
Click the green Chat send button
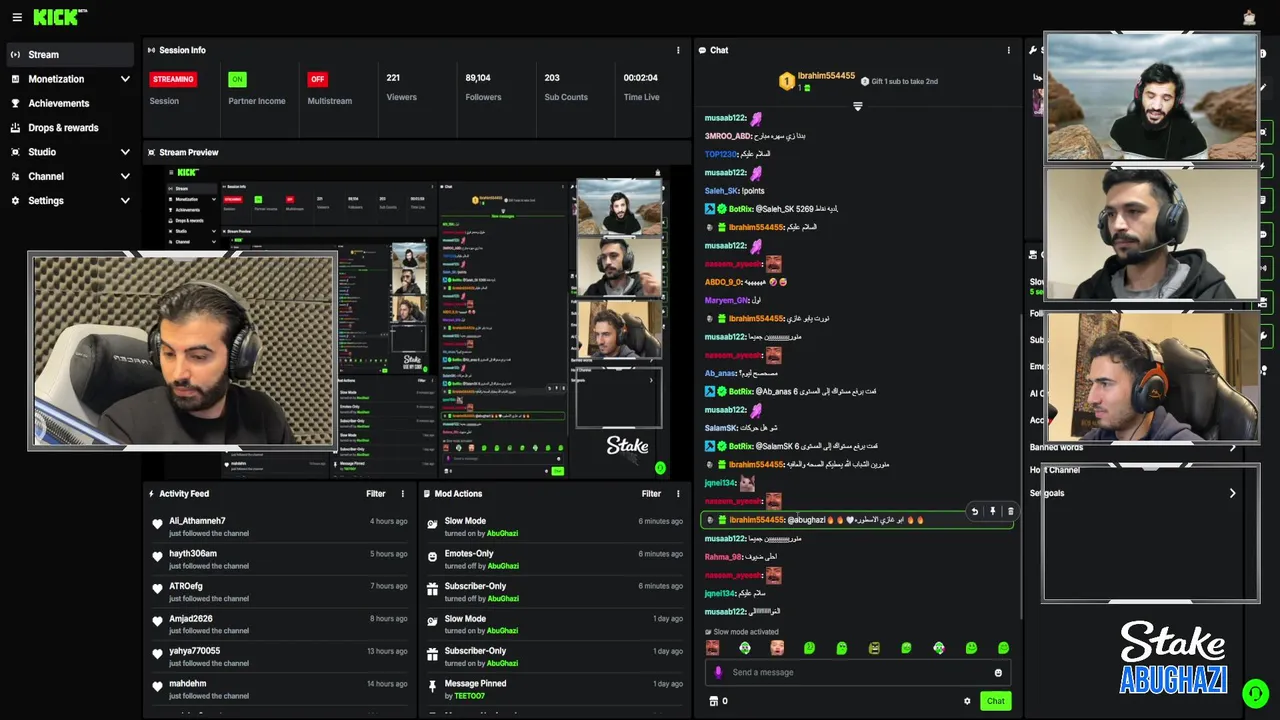point(996,701)
